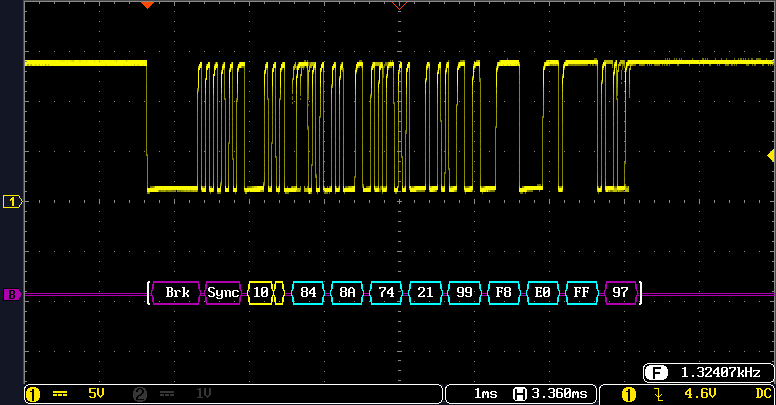Click the horizontal position H icon
Screen dimensions: 776x405
(520, 394)
